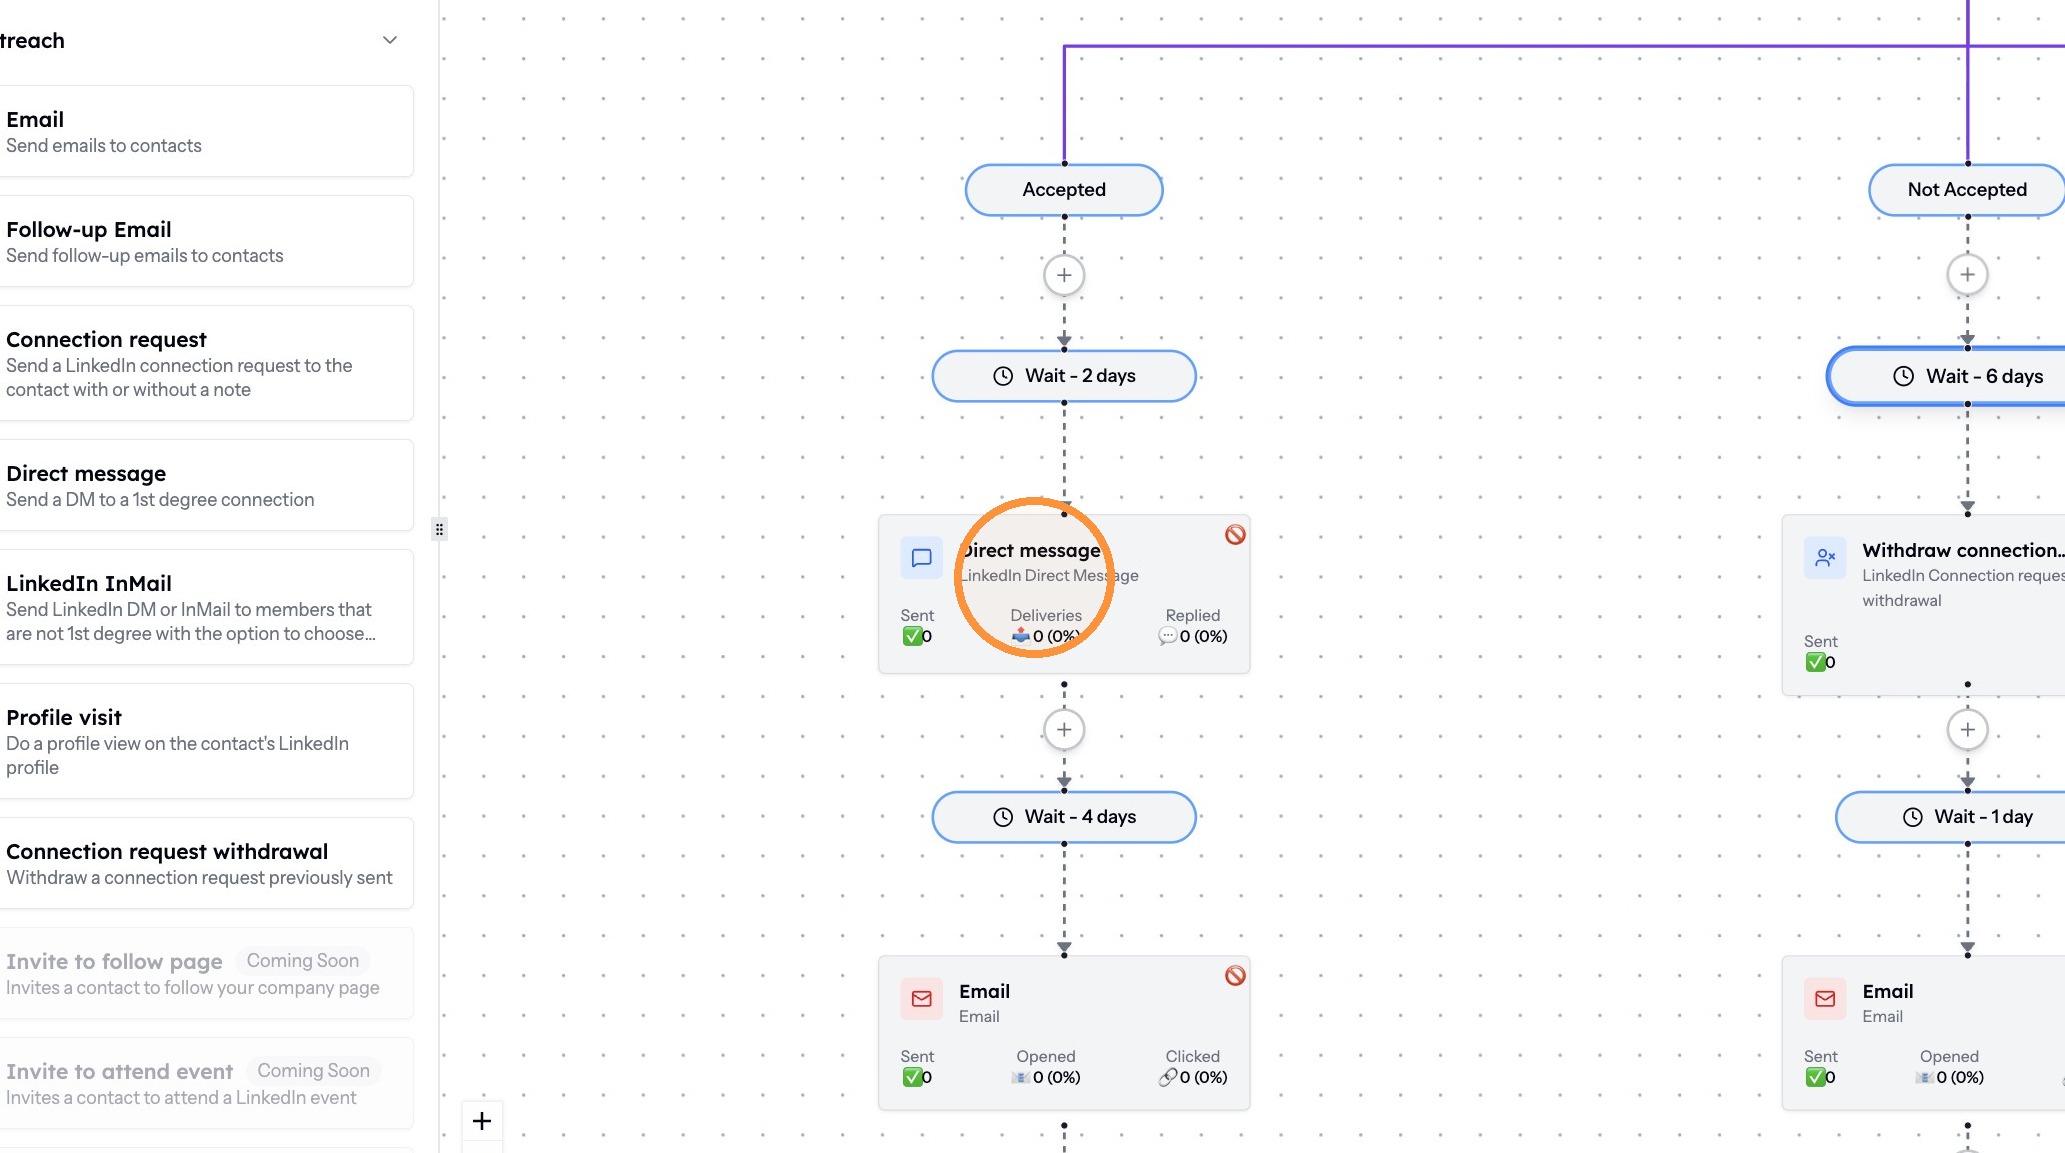
Task: Click Sent checkmark on Accepted branch Email card
Action: [912, 1077]
